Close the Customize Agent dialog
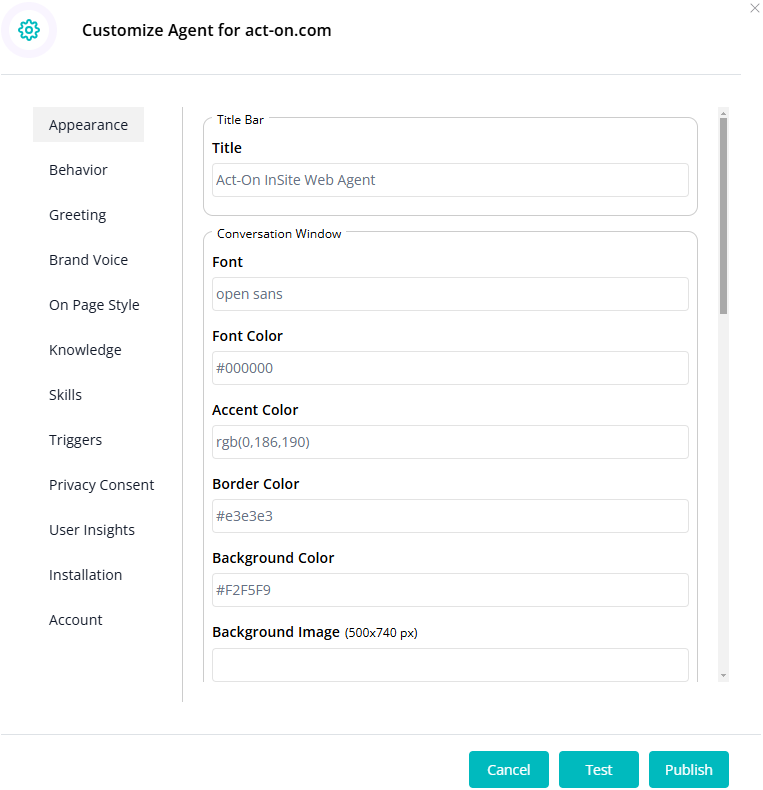Viewport: 763px width, 790px height. click(x=754, y=8)
